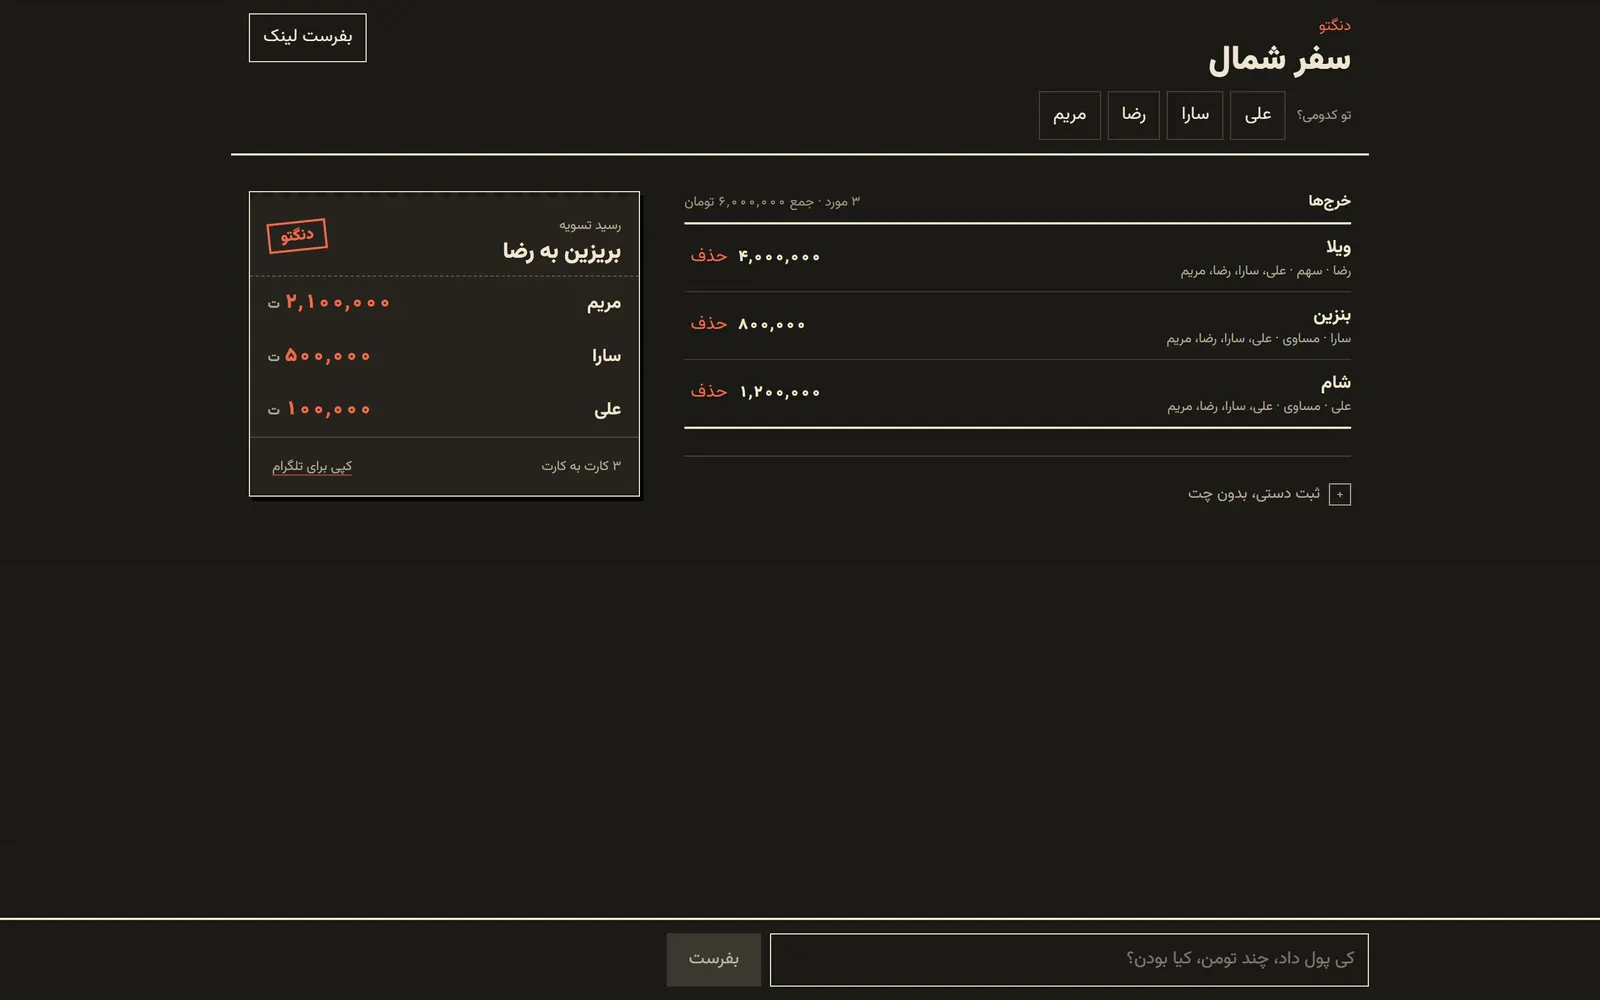Click سارا's debt of ۵۰۰,۰۰۰ in the receipt
This screenshot has width=1600, height=1000.
click(328, 356)
